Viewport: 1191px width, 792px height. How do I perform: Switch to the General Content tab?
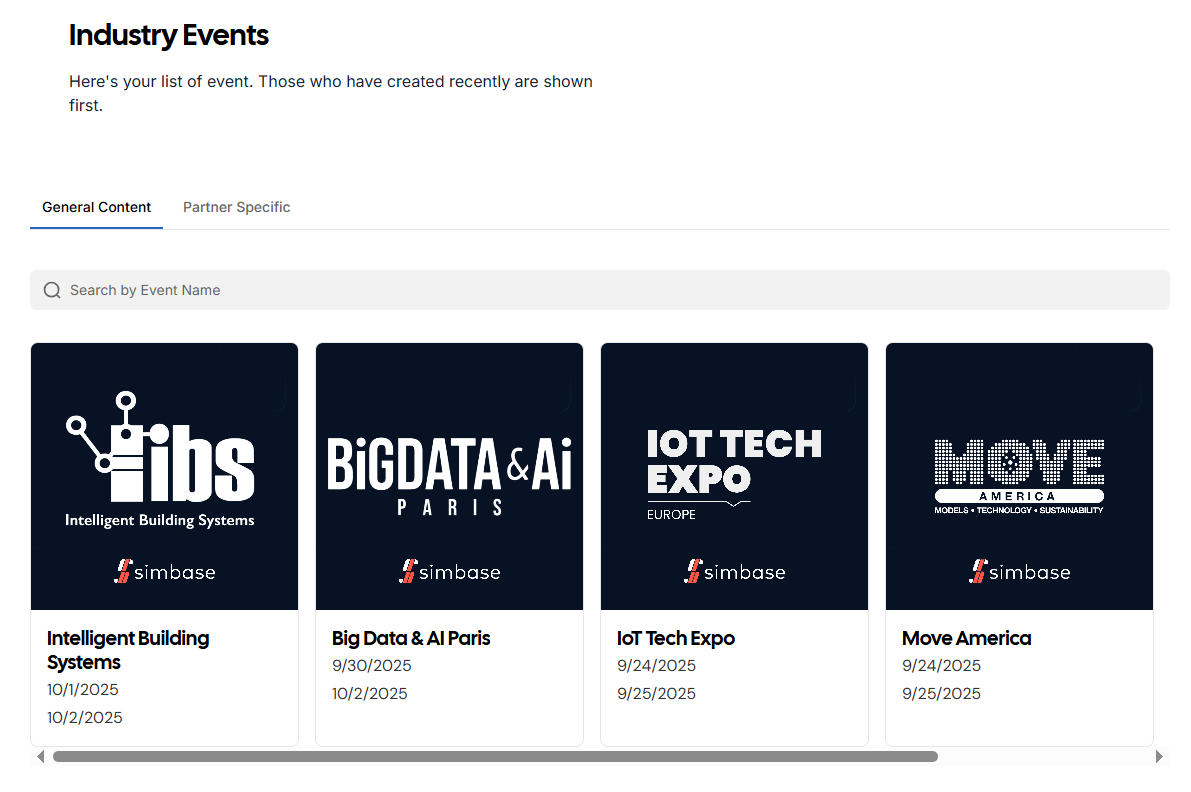coord(96,207)
